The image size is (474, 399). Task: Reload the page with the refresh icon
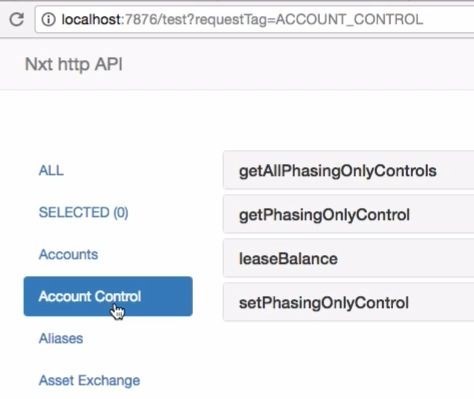[16, 19]
